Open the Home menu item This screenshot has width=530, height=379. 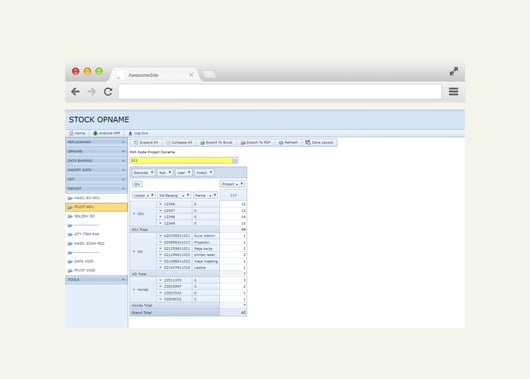(77, 133)
